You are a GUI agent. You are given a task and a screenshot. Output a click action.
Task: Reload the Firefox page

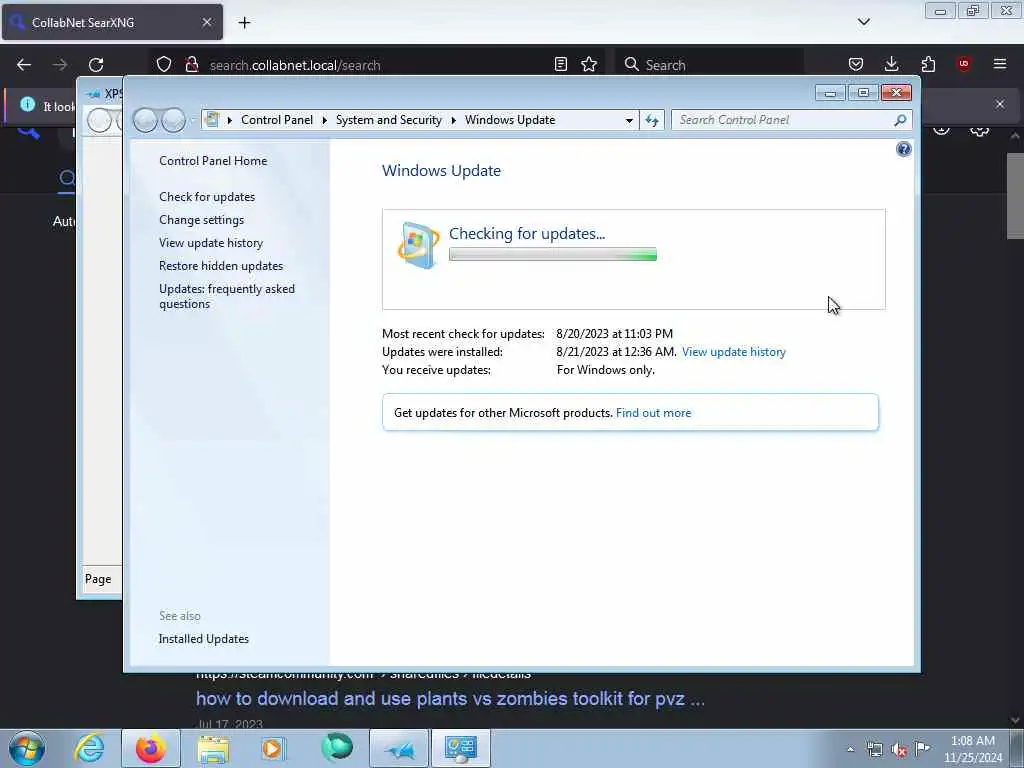[96, 65]
